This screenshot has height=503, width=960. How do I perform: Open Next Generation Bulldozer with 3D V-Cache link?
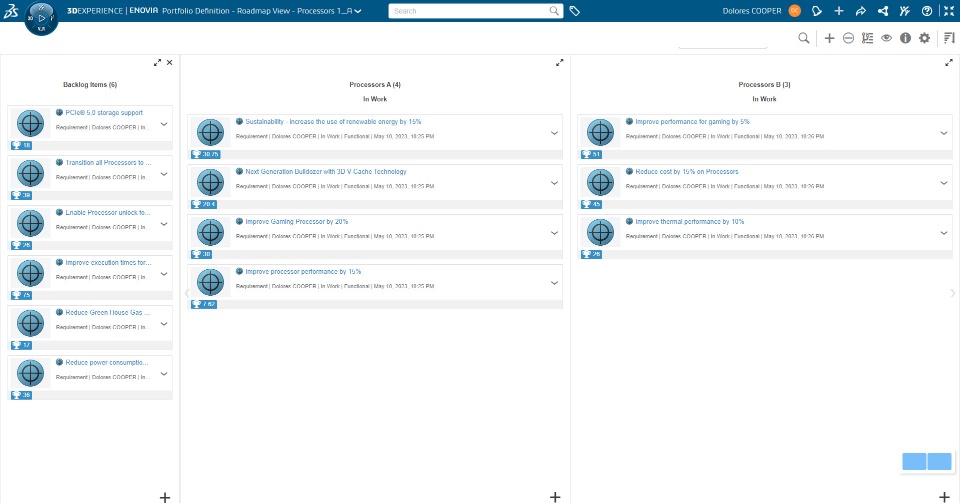(x=326, y=172)
